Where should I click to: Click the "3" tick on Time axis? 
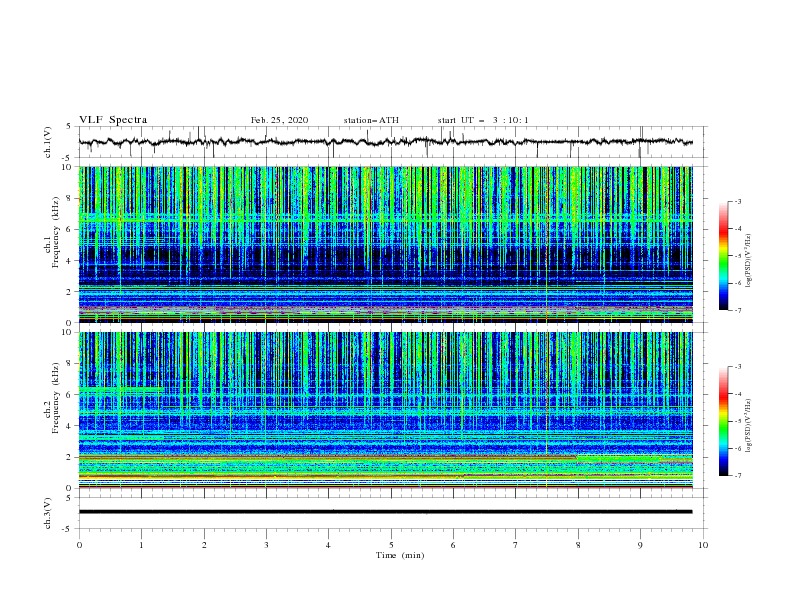[266, 545]
